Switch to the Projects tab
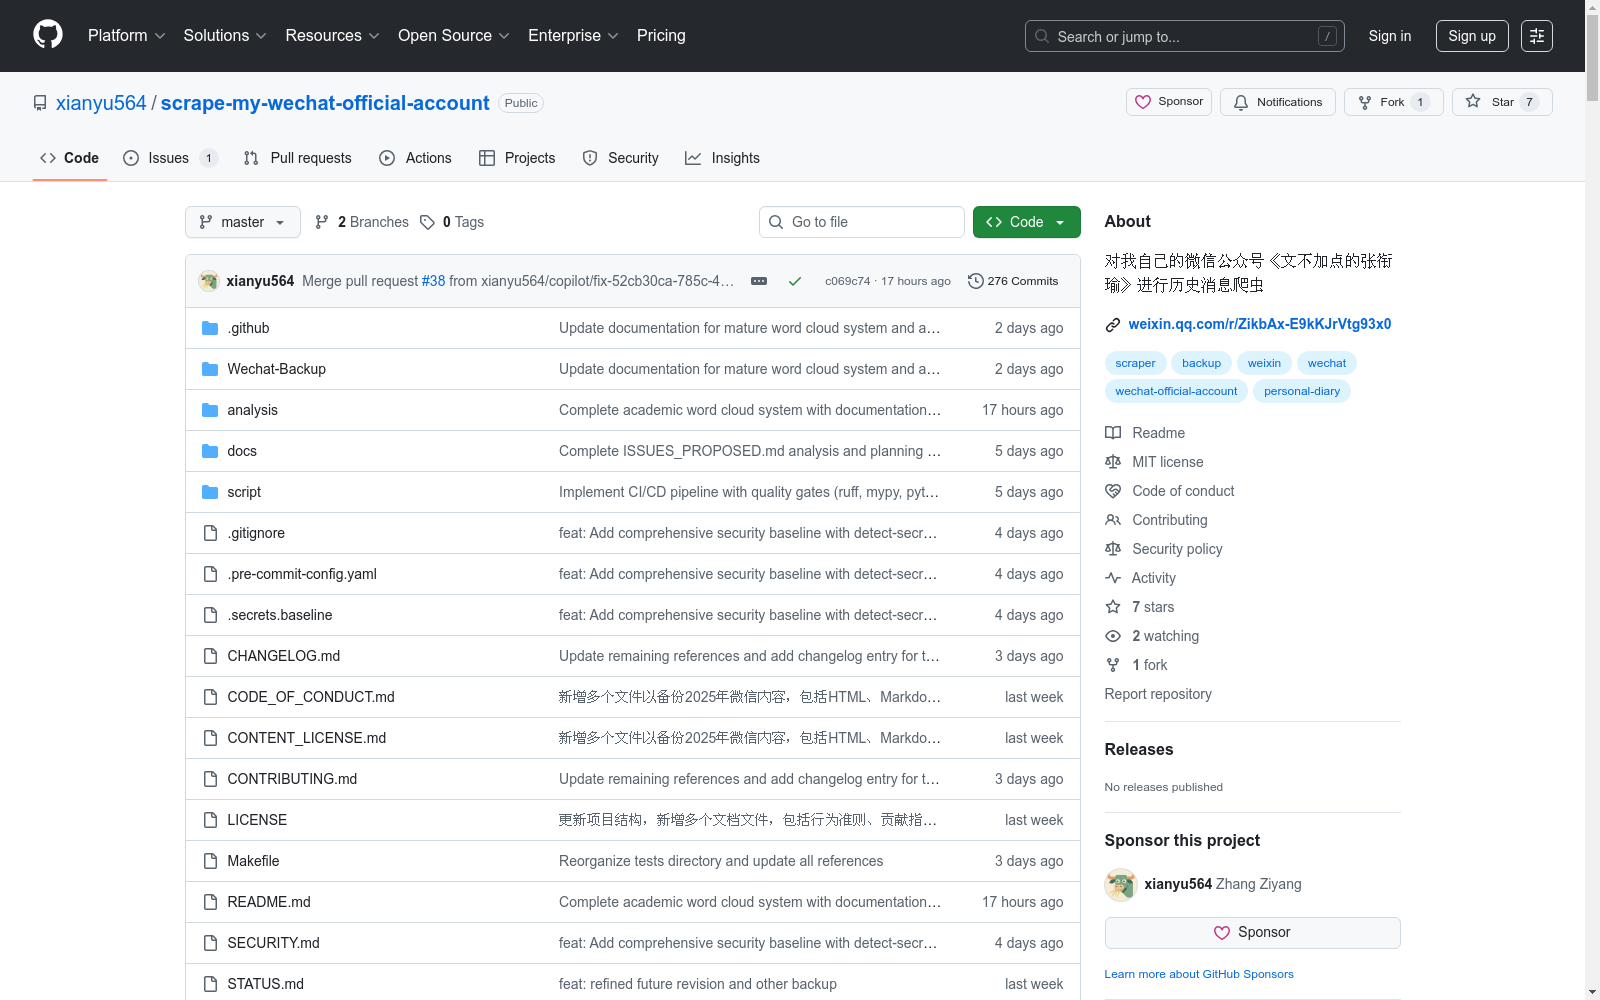Screen dimensions: 1600x1000 [517, 158]
